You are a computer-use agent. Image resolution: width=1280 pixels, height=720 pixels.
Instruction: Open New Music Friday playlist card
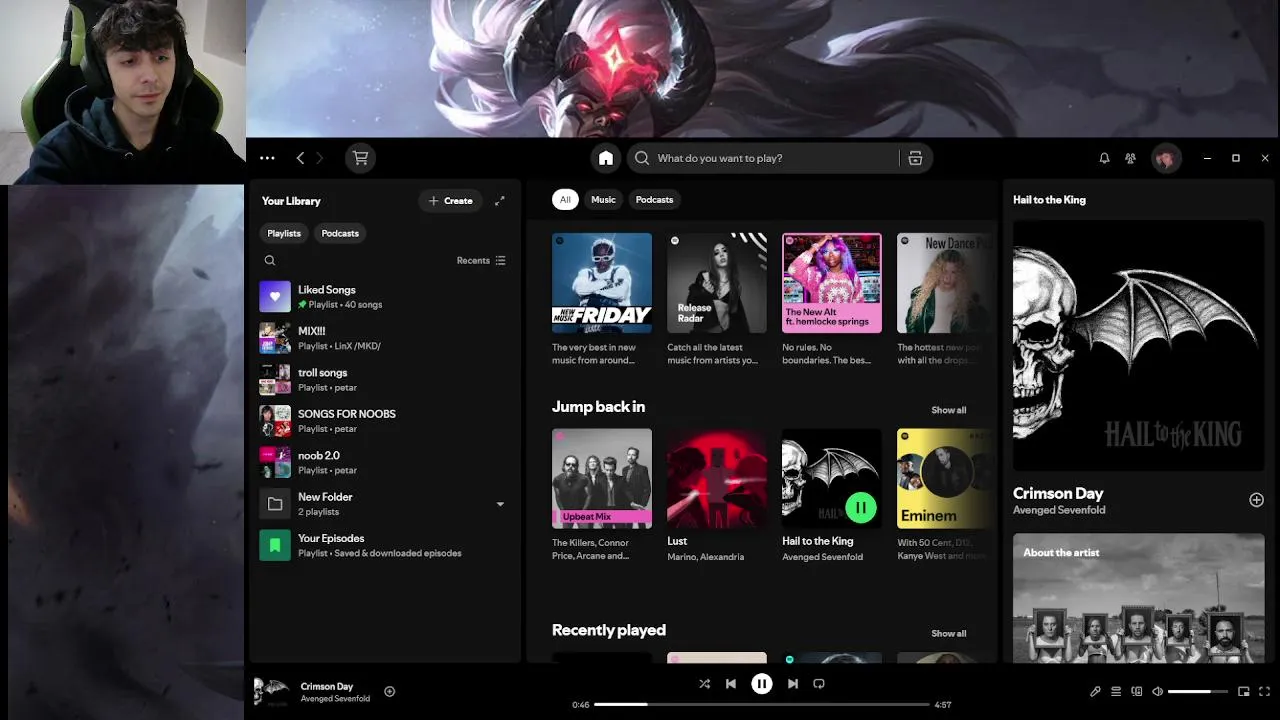click(x=602, y=299)
